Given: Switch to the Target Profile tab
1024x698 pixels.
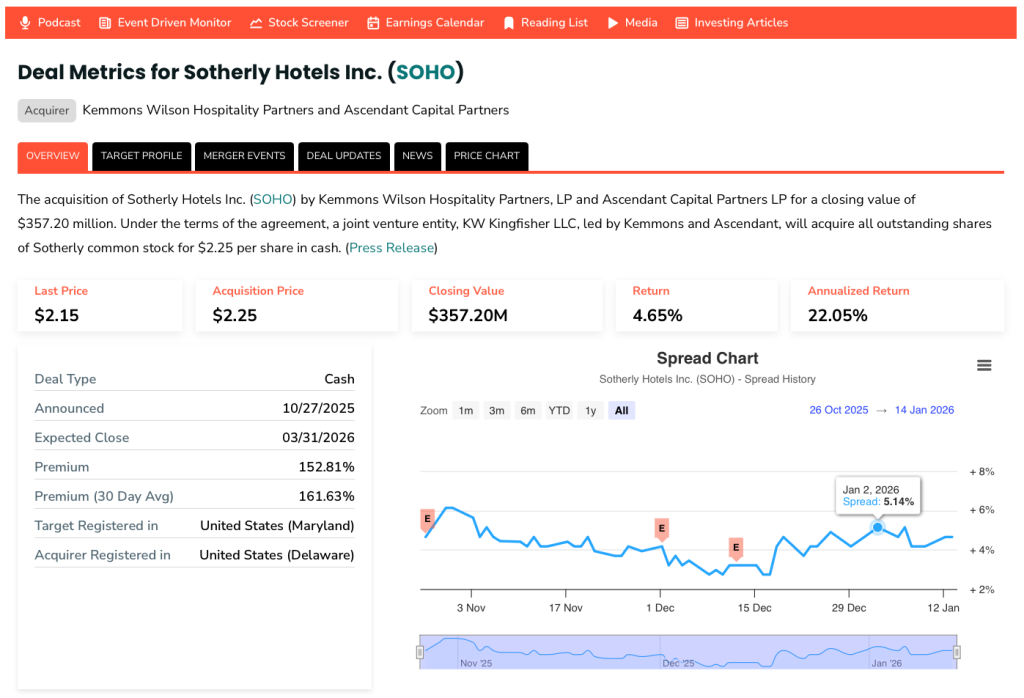Looking at the screenshot, I should pos(141,156).
